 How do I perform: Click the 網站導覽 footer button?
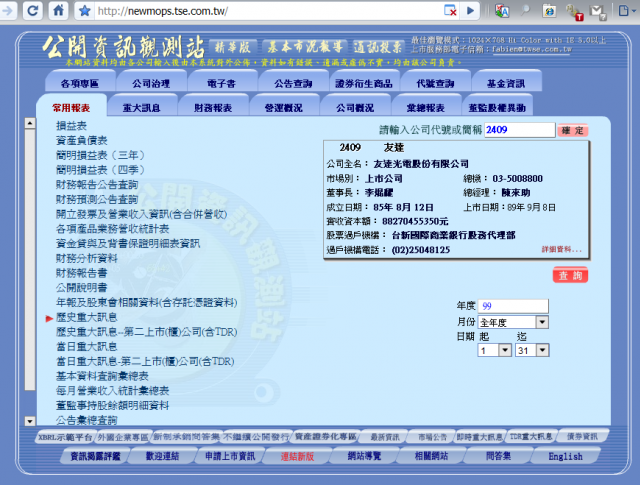364,456
